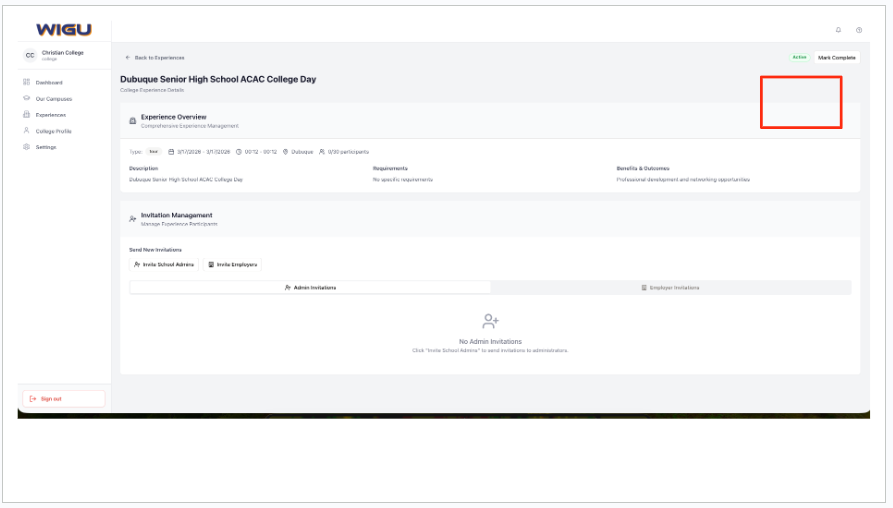Open Our Campuses from the sidebar menu

(x=53, y=99)
